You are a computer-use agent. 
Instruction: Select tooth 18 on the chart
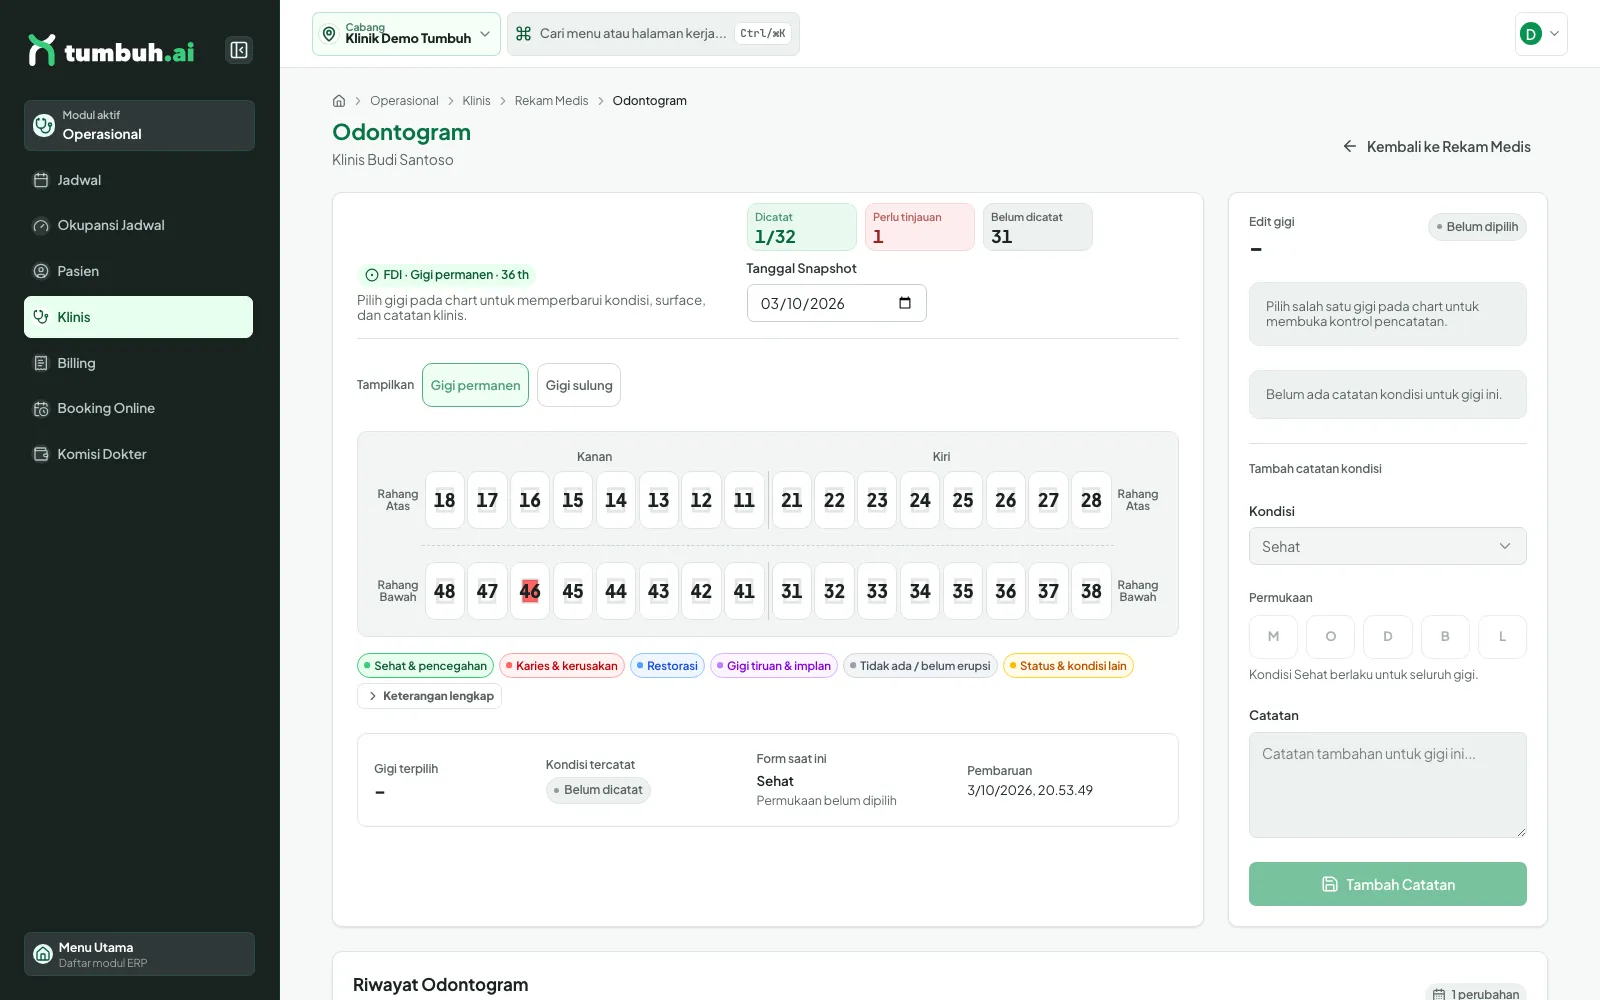(445, 500)
